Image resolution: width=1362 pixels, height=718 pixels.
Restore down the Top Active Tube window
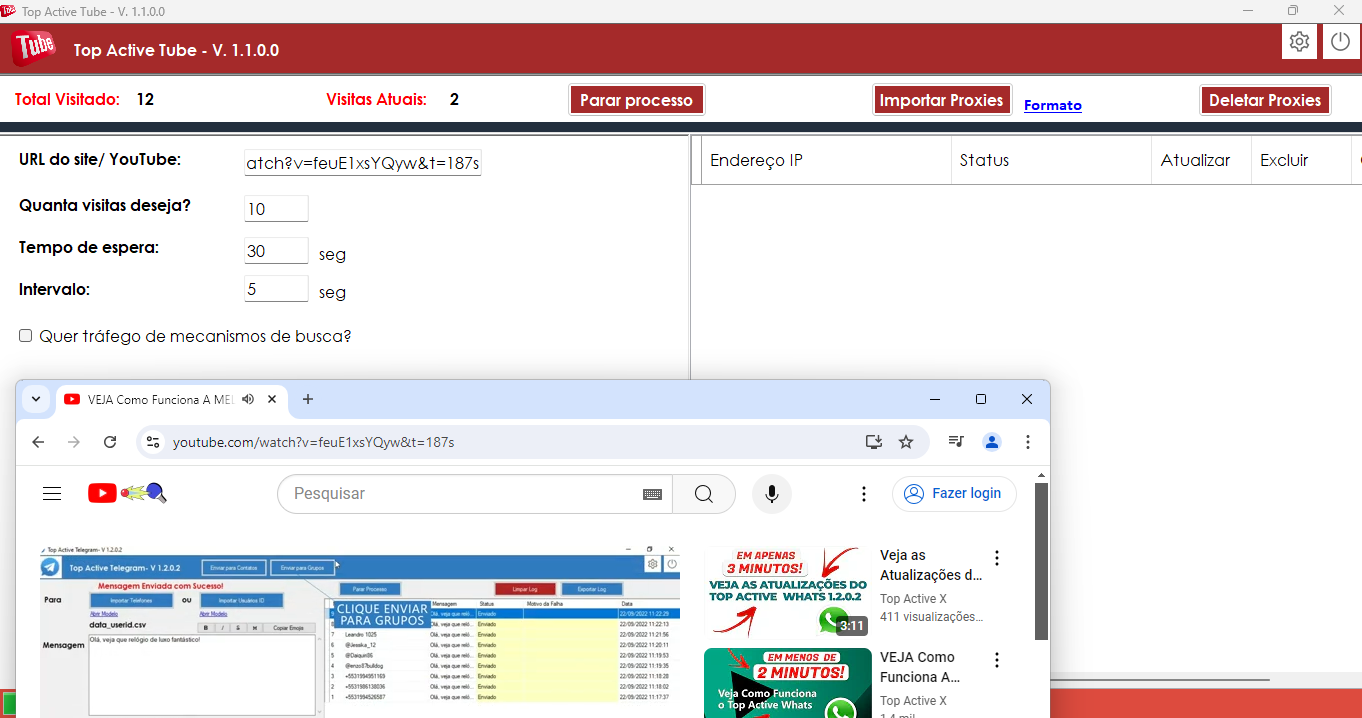coord(1293,11)
